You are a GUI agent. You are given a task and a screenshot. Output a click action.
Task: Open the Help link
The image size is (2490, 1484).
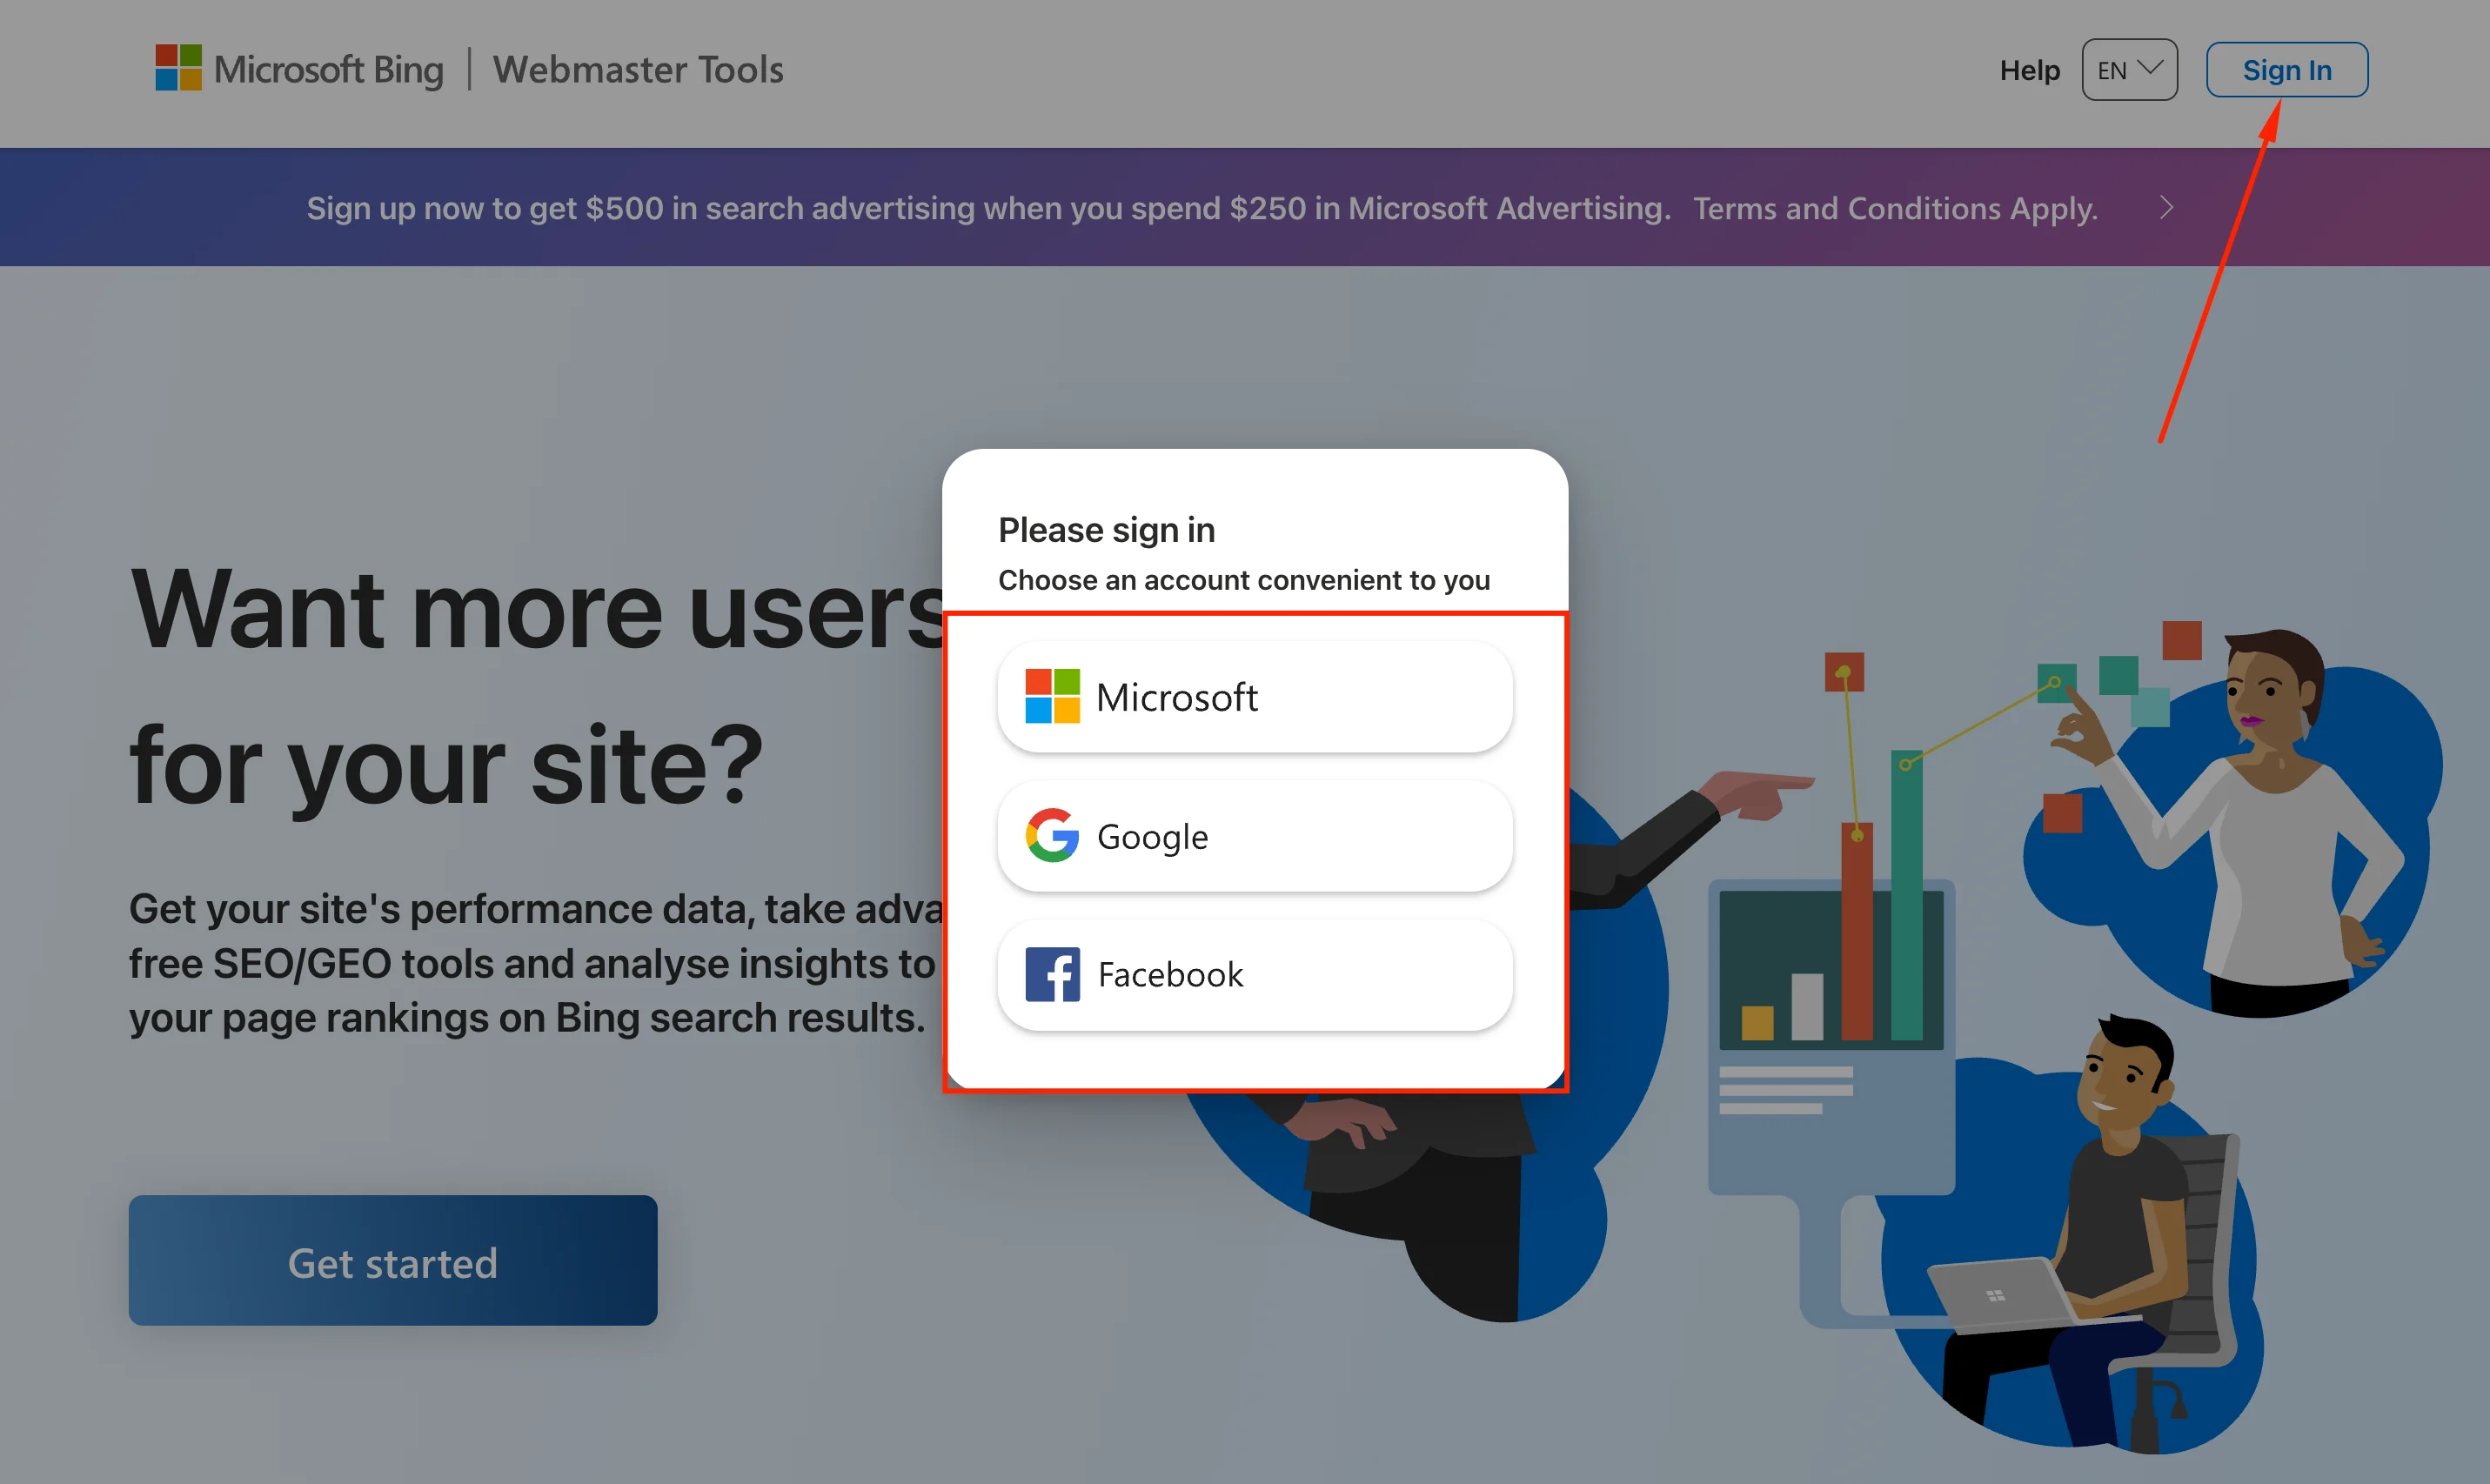(x=2029, y=70)
